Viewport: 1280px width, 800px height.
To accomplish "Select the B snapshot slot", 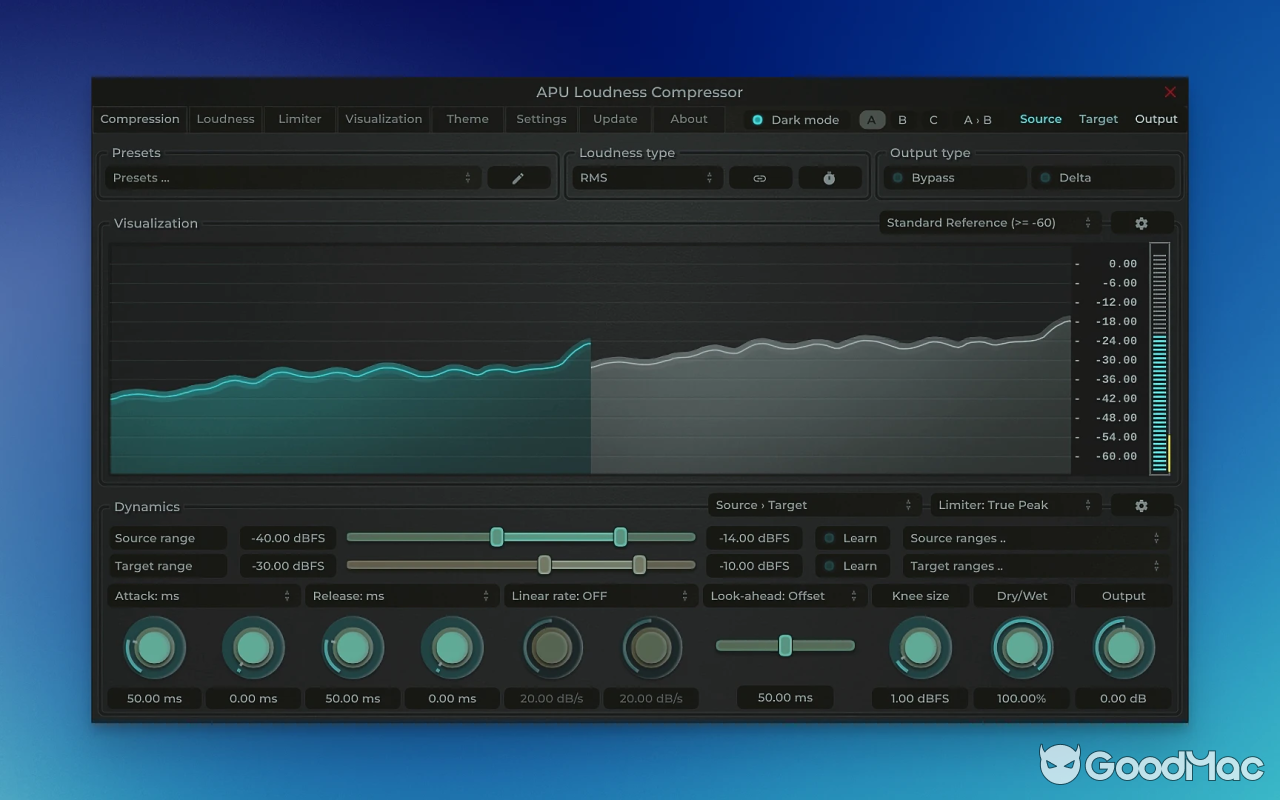I will (x=902, y=119).
